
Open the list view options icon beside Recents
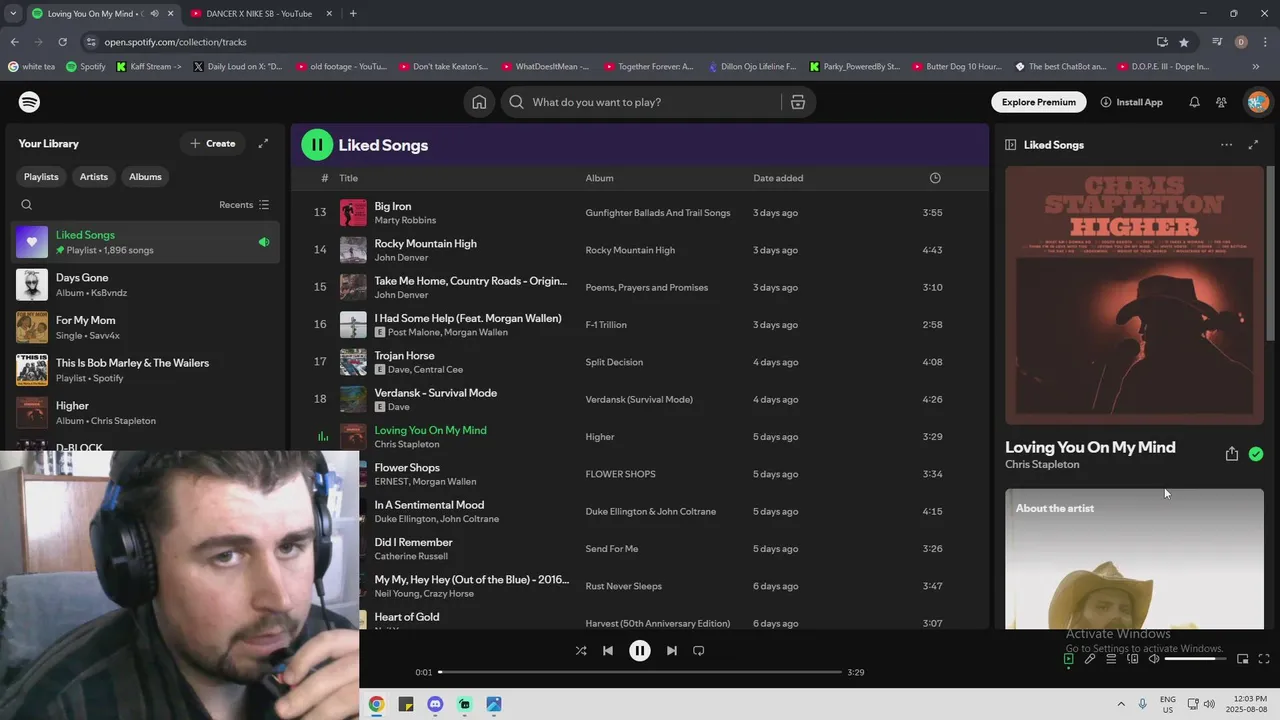coord(264,205)
